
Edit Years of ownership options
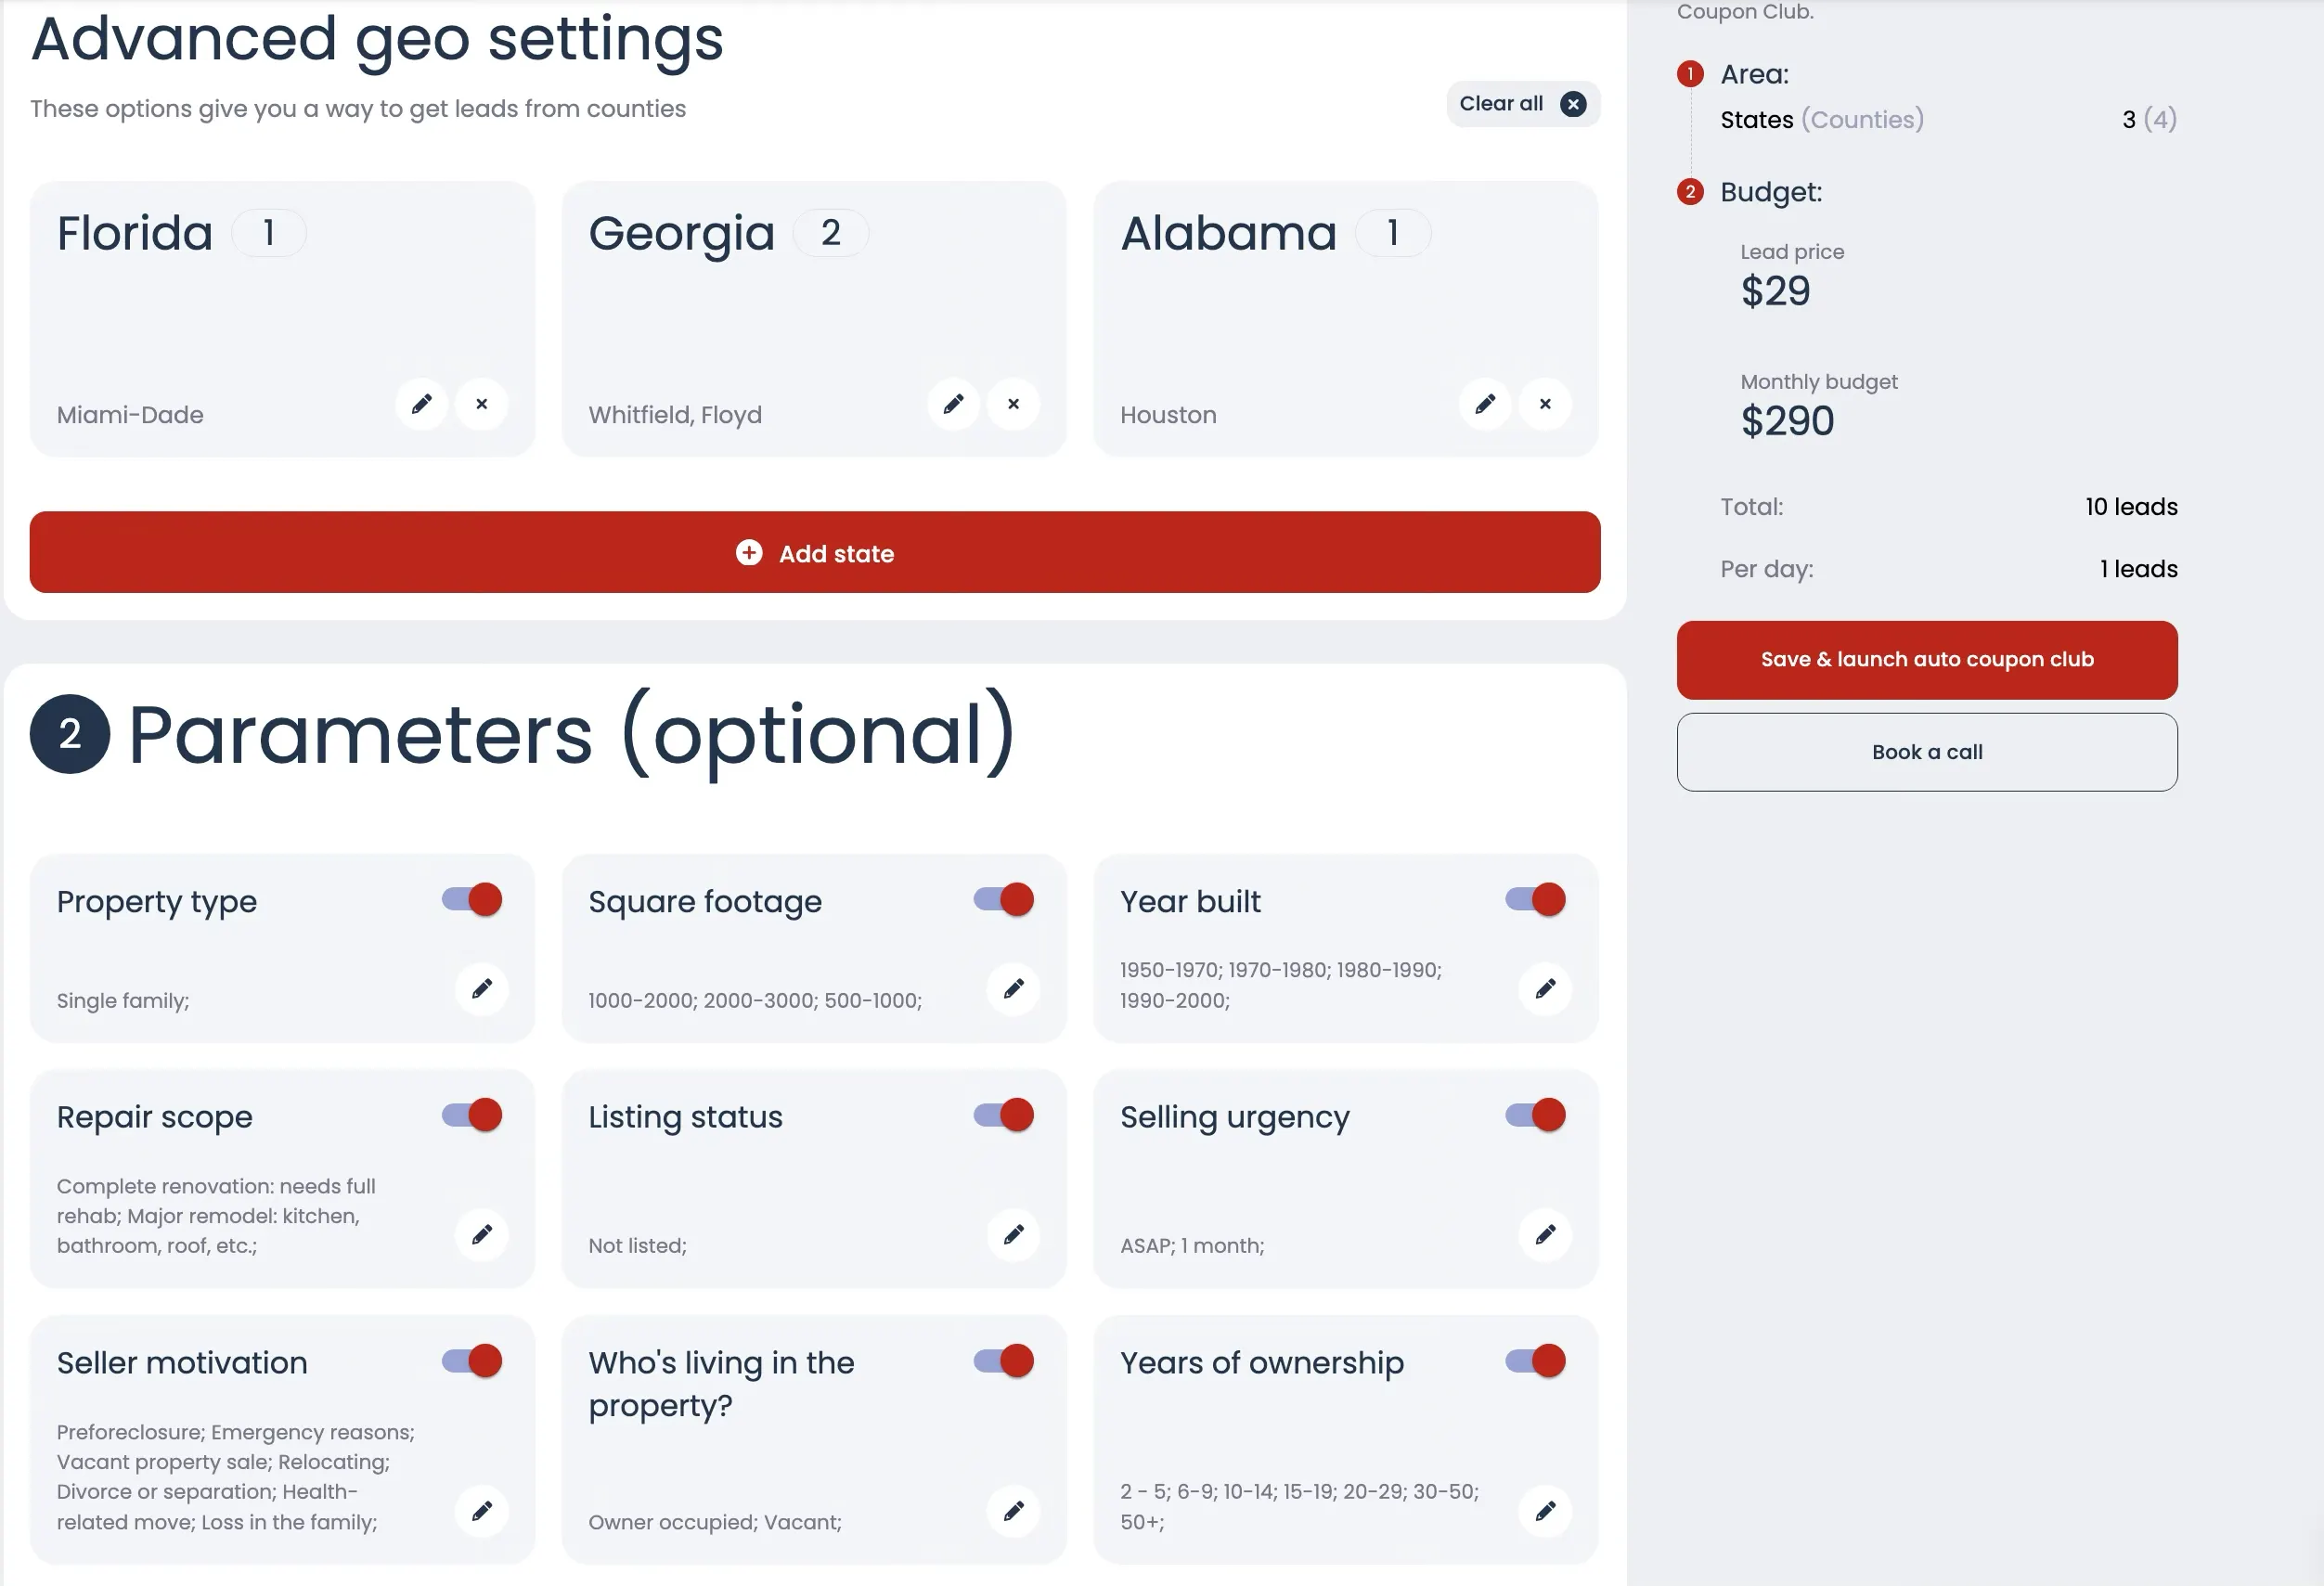1546,1511
